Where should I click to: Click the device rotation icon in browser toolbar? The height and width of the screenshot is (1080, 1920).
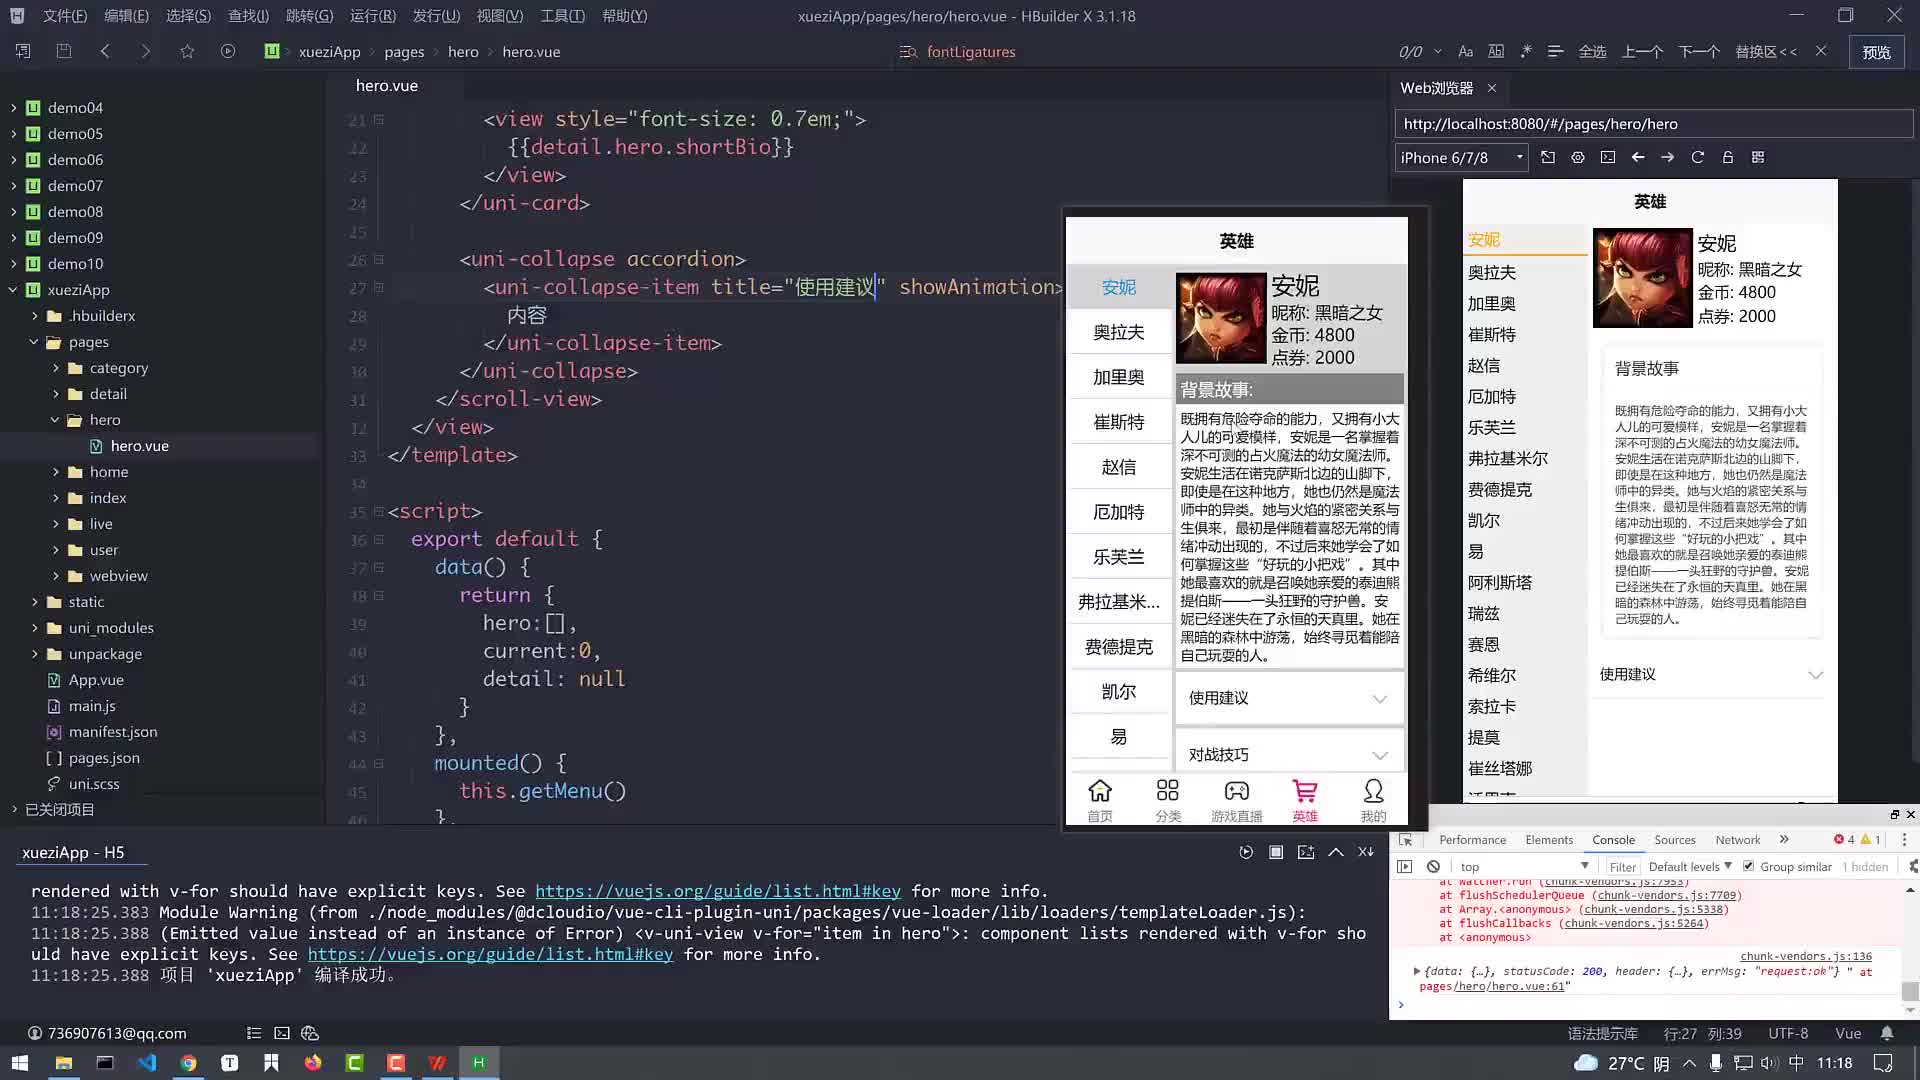point(1547,157)
